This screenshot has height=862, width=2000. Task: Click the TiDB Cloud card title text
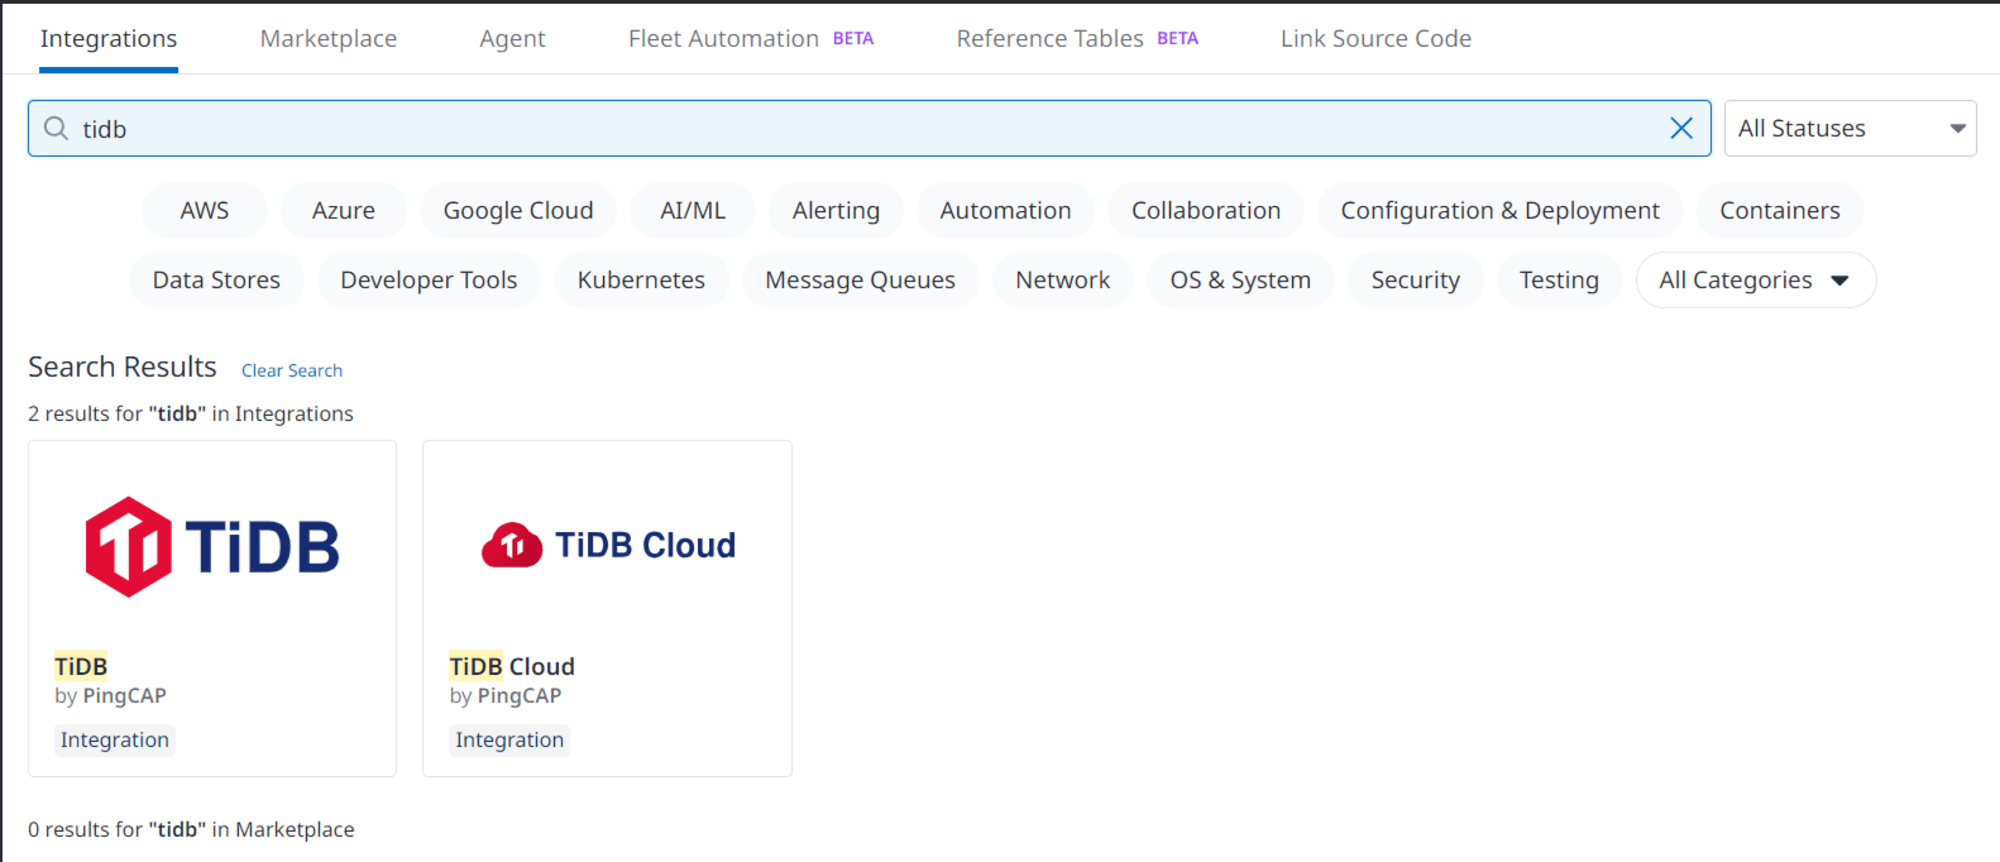click(x=512, y=666)
